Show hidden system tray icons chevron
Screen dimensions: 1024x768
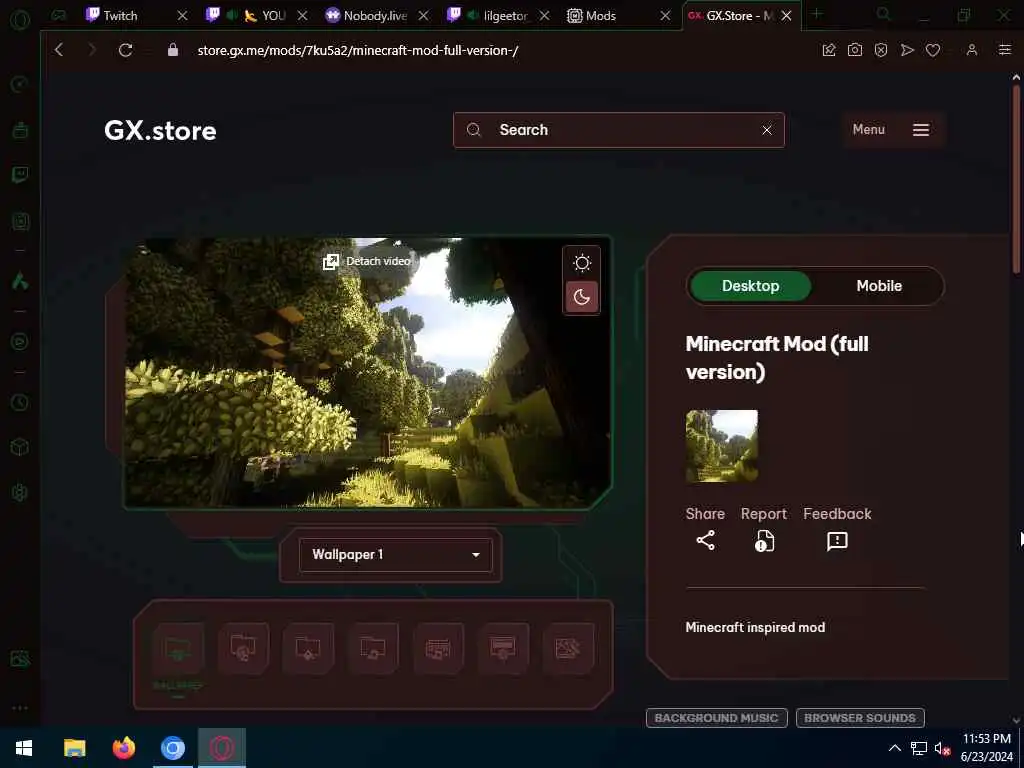(x=895, y=748)
